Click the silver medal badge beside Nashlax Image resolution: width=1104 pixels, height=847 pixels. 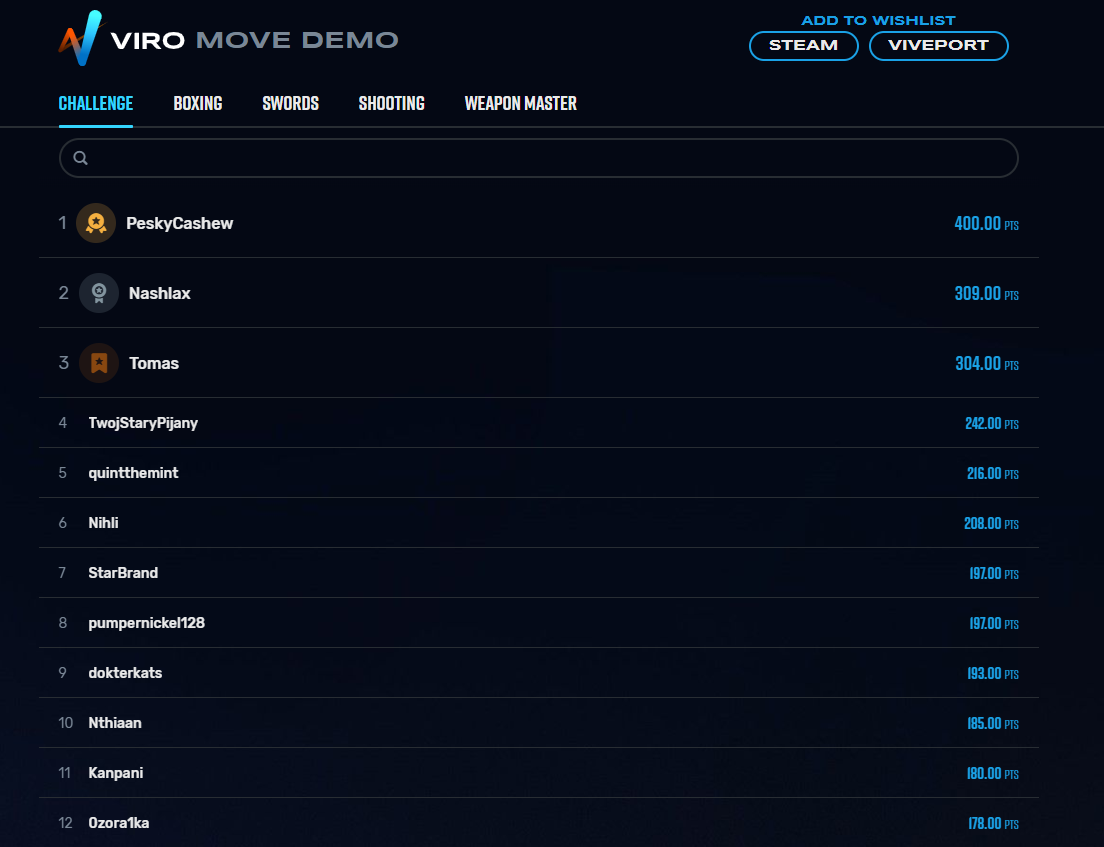(98, 293)
